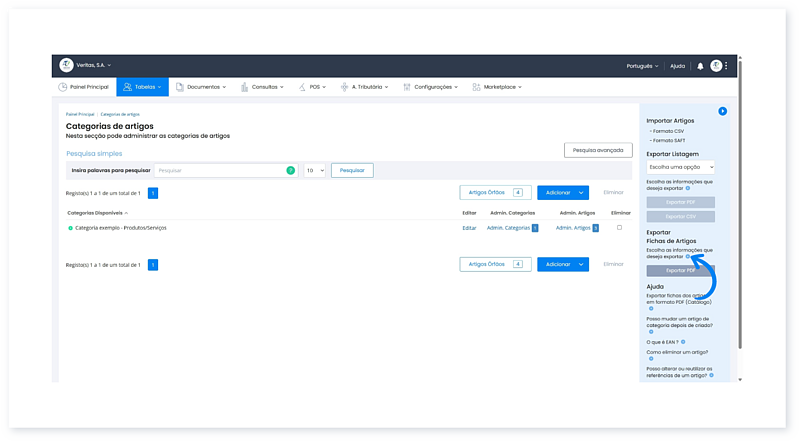Viewport: 800px width, 442px height.
Task: Expand 'Escolha uma opção' export dropdown
Action: click(x=680, y=167)
